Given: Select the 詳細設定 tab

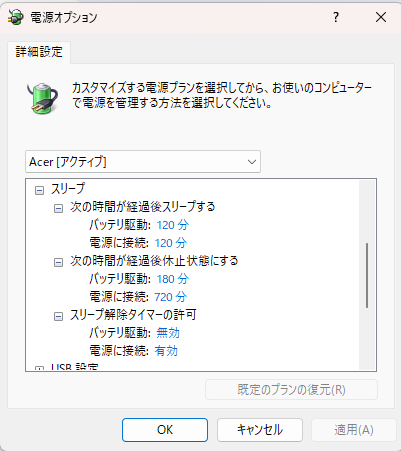Looking at the screenshot, I should [x=39, y=52].
